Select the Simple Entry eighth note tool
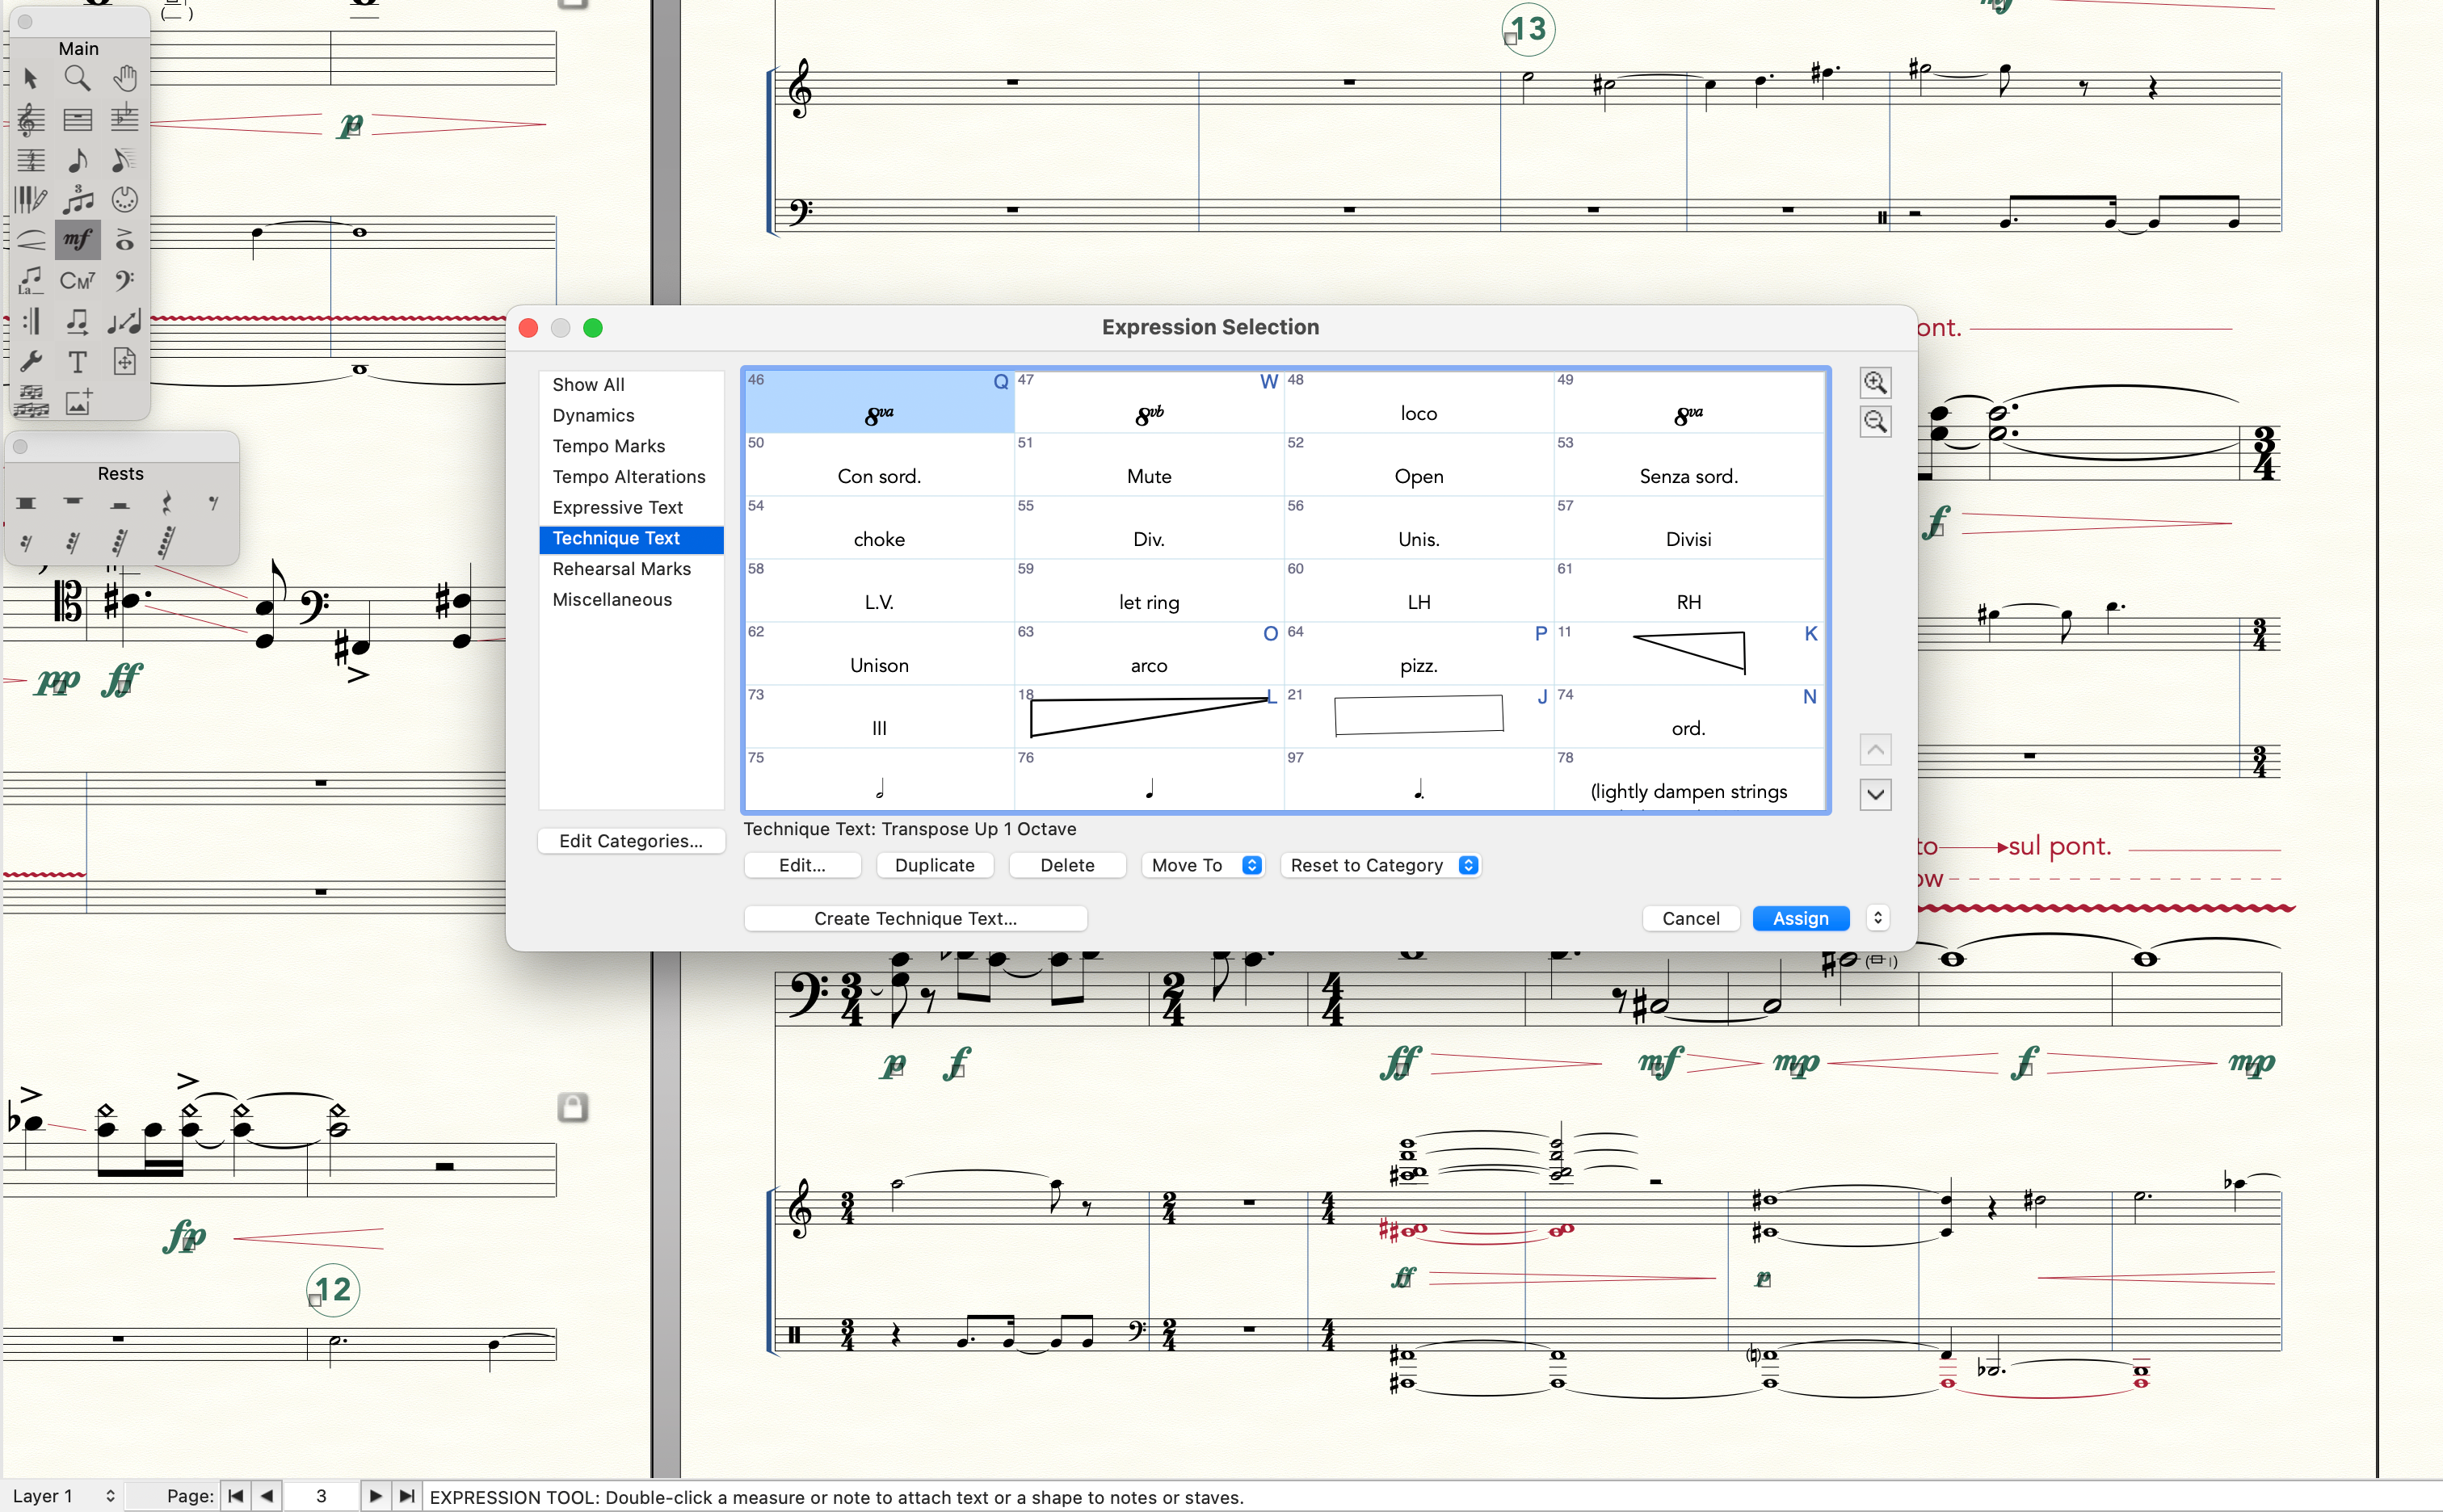Viewport: 2443px width, 1512px height. 77,160
